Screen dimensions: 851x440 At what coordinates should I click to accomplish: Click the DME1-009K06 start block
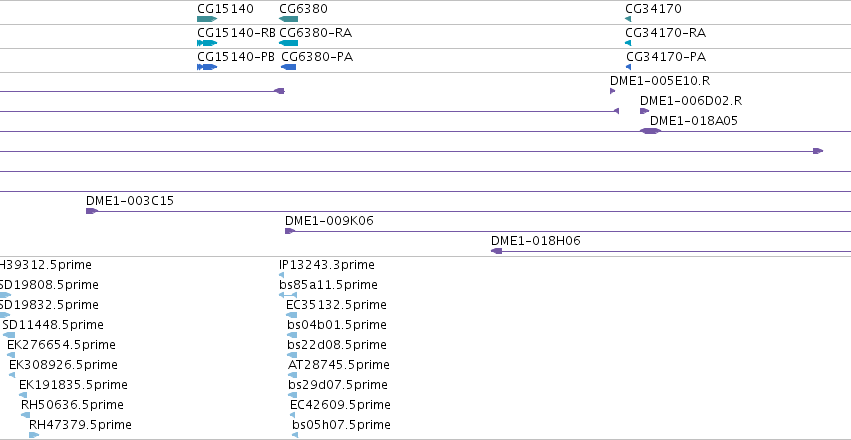pyautogui.click(x=290, y=231)
